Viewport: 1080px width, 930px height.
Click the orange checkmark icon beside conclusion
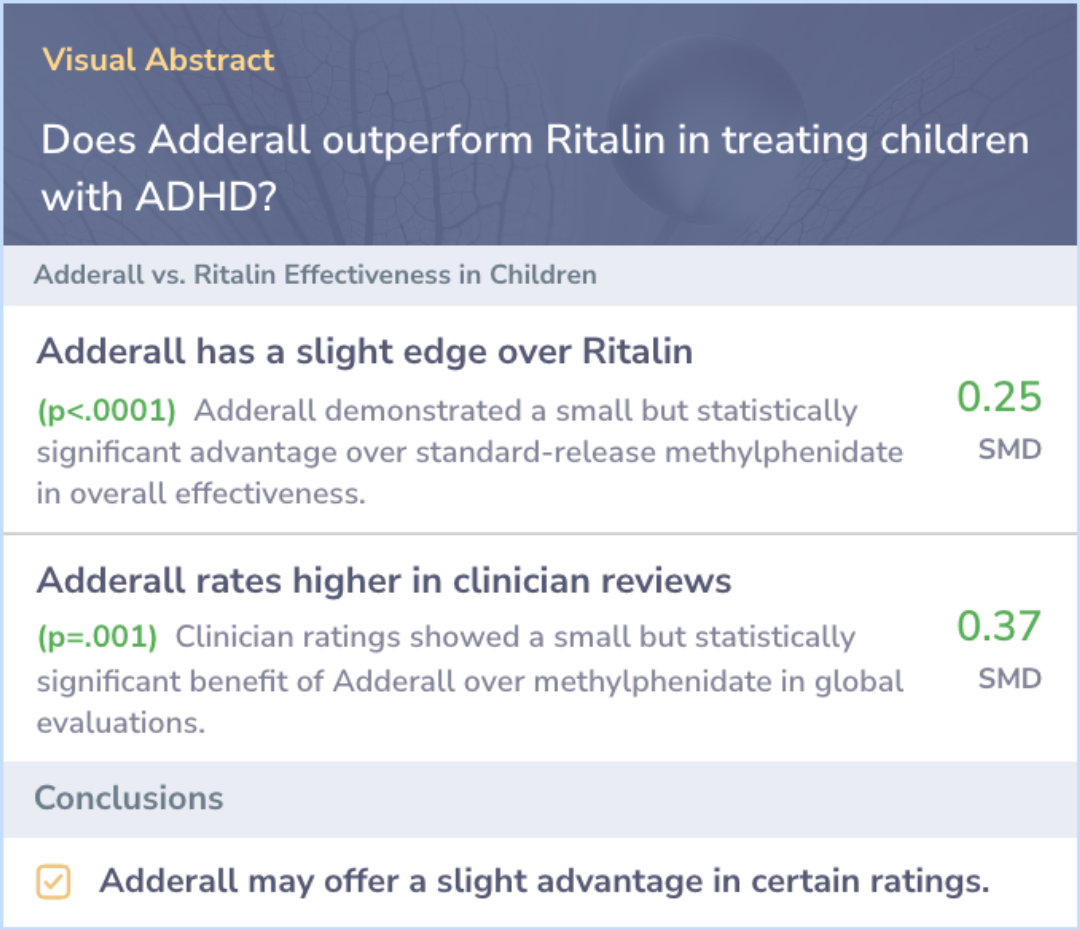coord(53,882)
